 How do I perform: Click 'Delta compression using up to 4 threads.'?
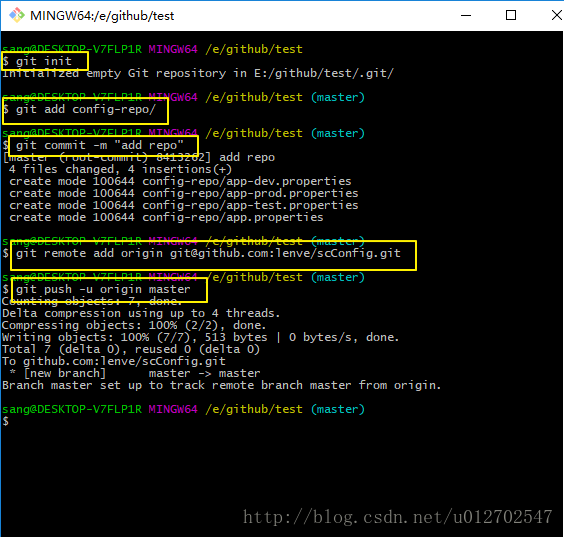click(x=141, y=313)
